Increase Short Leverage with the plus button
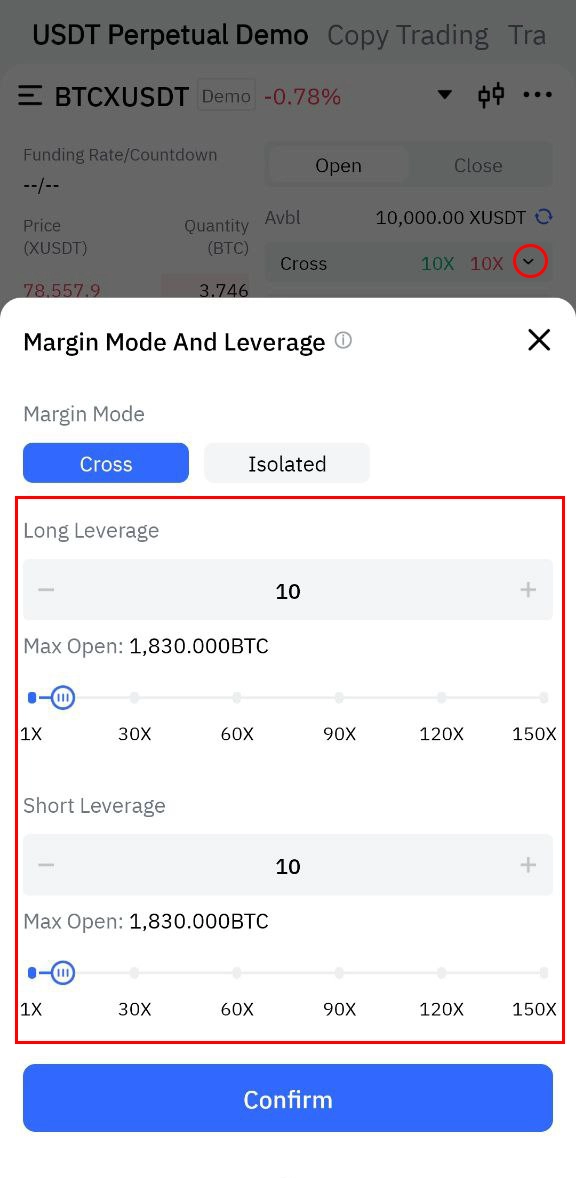This screenshot has width=576, height=1178. click(x=528, y=865)
